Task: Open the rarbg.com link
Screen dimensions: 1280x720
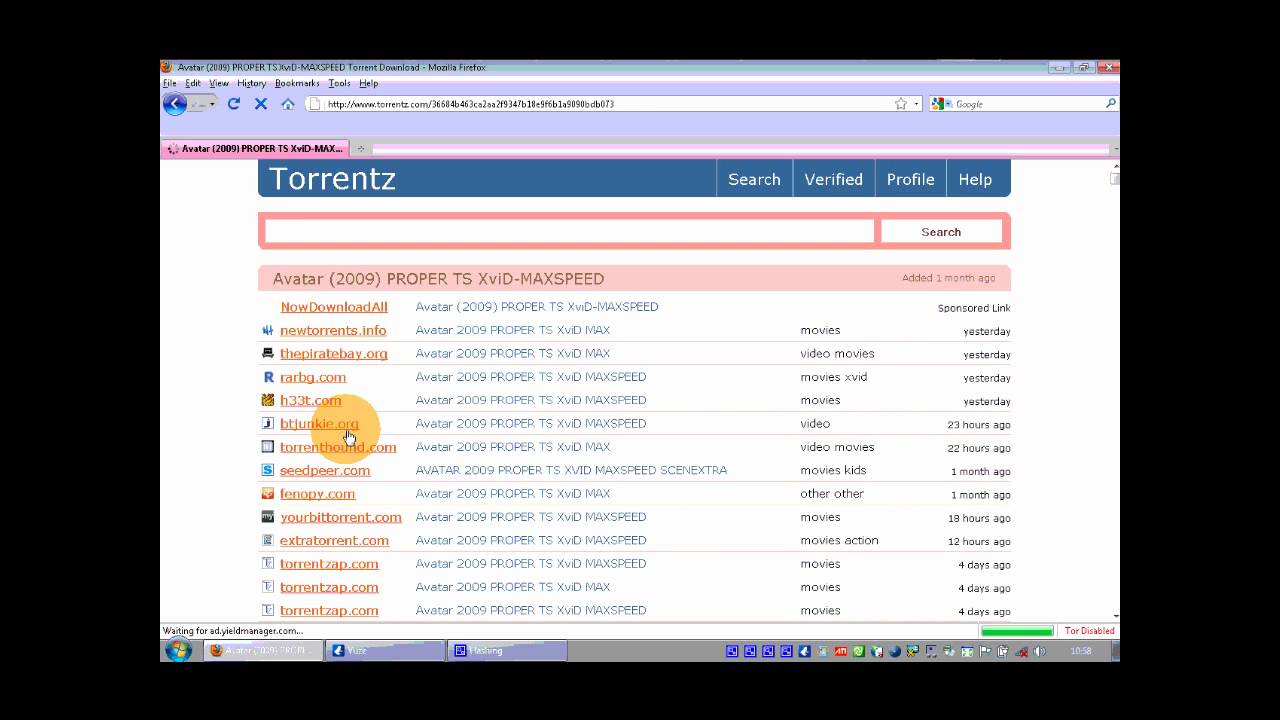Action: coord(313,377)
